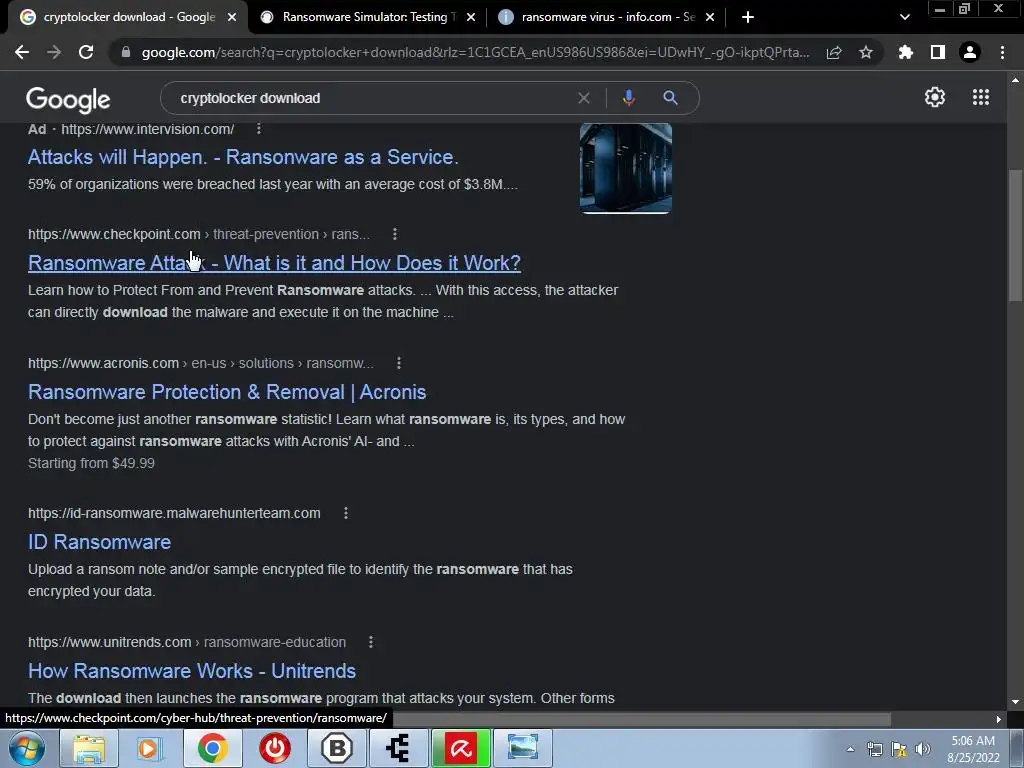Close the cryptolocker download tab
This screenshot has height=768, width=1024.
tap(232, 17)
